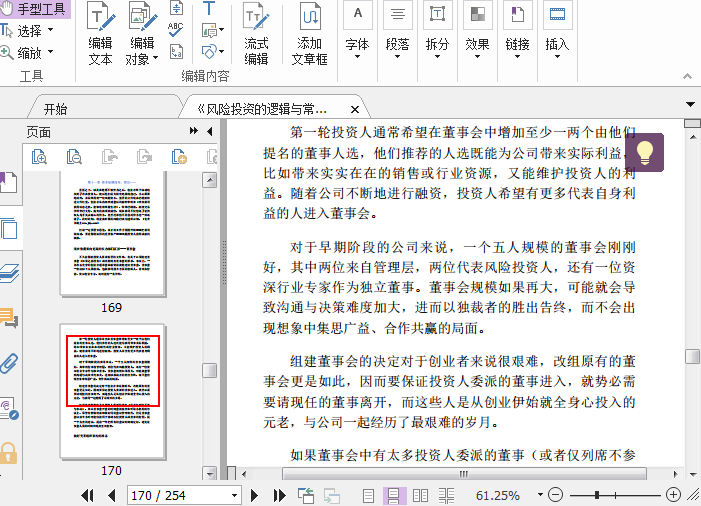Go to the previous page
701x506 pixels.
coord(112,495)
